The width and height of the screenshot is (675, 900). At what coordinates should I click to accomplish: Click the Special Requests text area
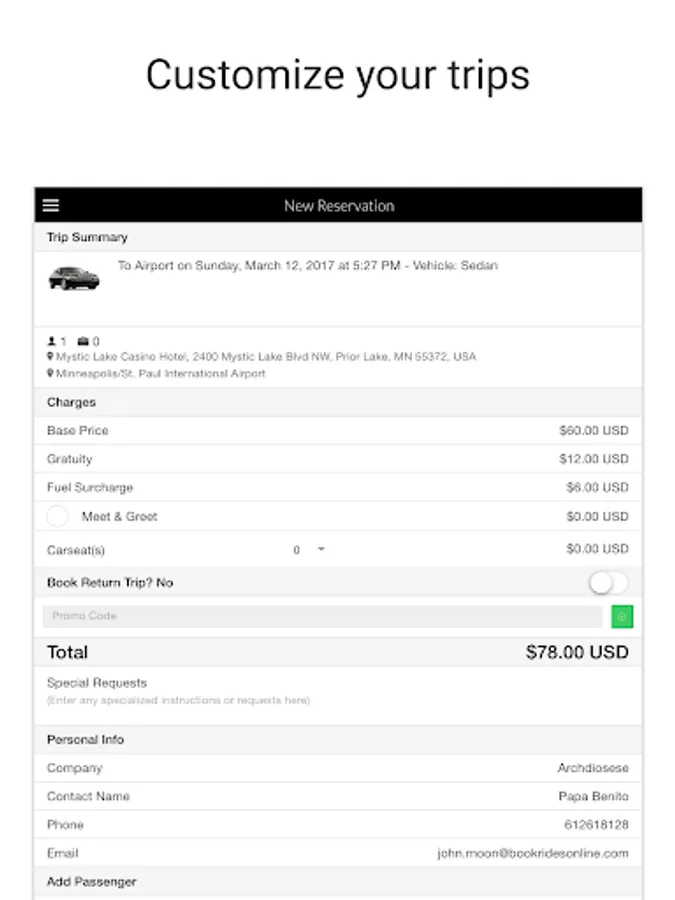pyautogui.click(x=338, y=699)
